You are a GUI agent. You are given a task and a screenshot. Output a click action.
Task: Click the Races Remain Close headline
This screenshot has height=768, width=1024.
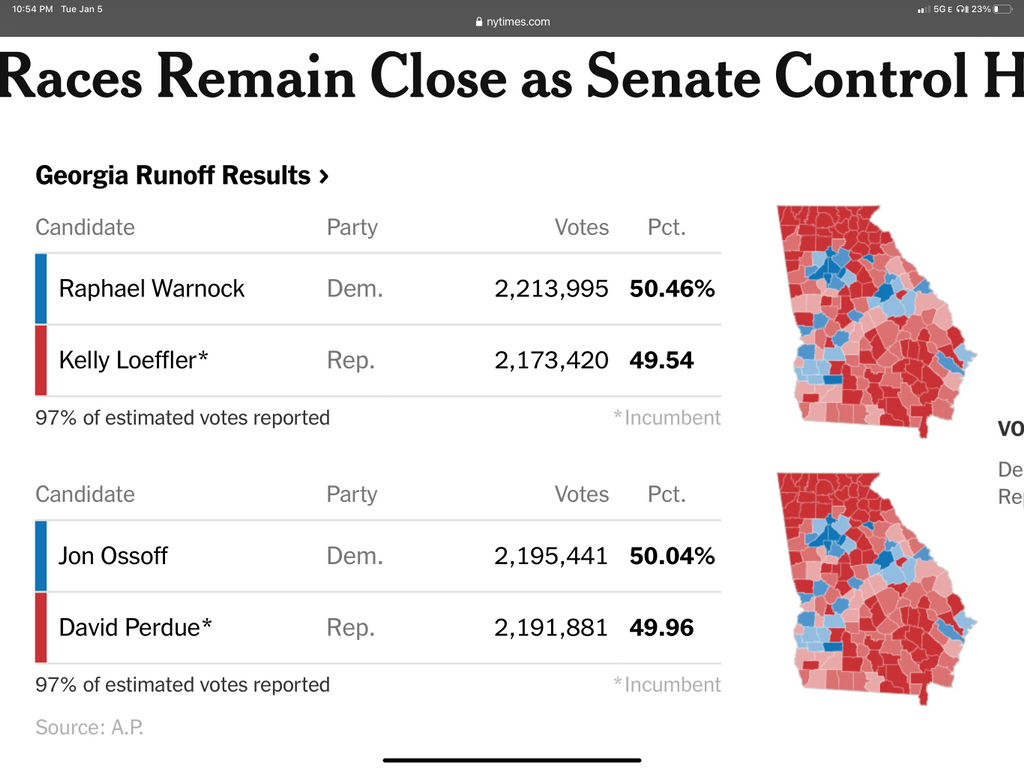pyautogui.click(x=500, y=78)
